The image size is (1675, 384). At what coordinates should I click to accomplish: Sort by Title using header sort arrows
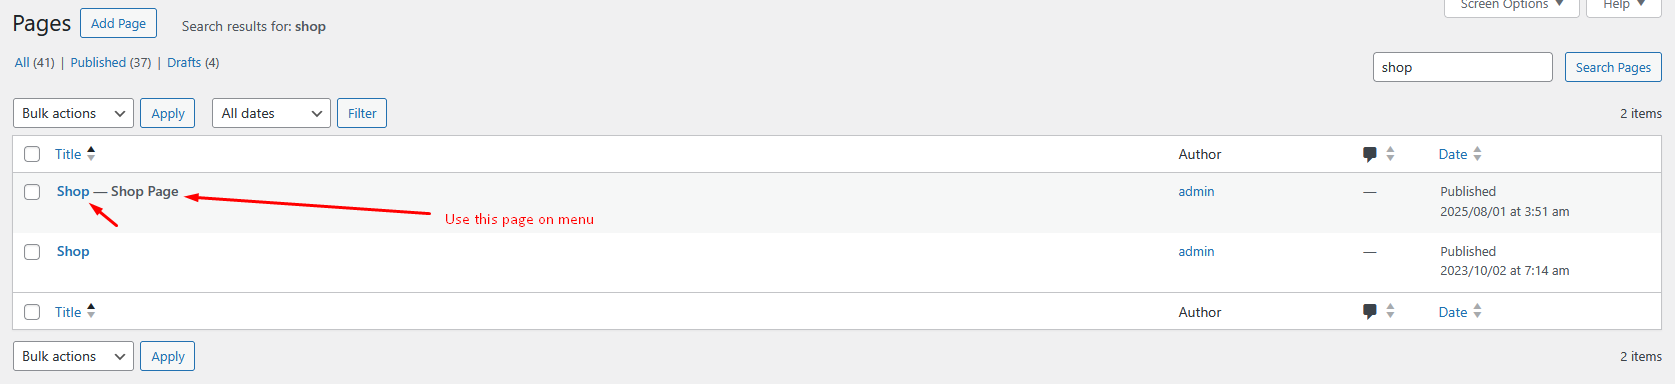[x=91, y=153]
